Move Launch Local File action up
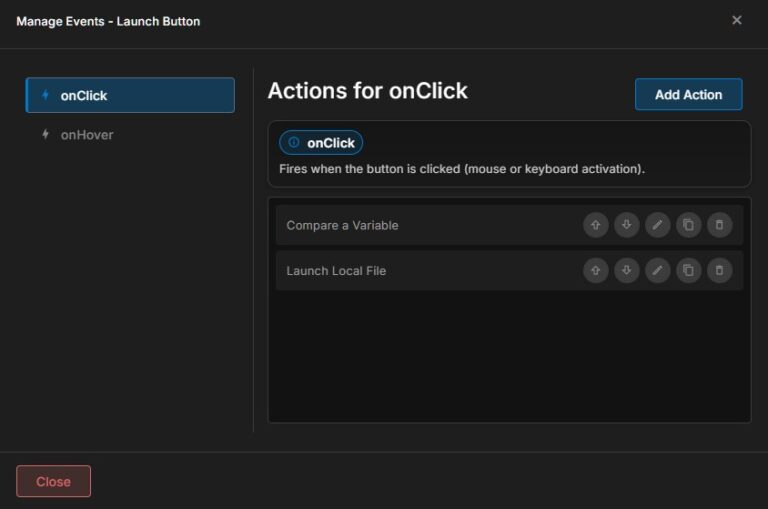The width and height of the screenshot is (768, 509). [596, 270]
